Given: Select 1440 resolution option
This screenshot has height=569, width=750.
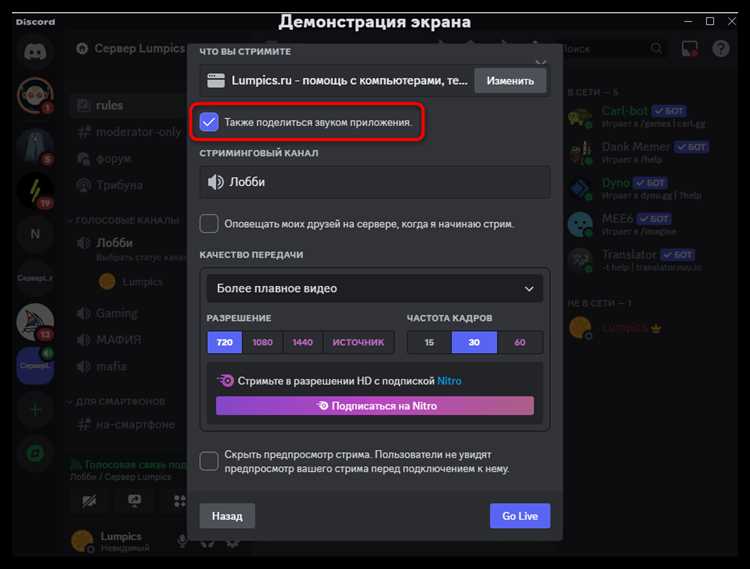Looking at the screenshot, I should [302, 342].
